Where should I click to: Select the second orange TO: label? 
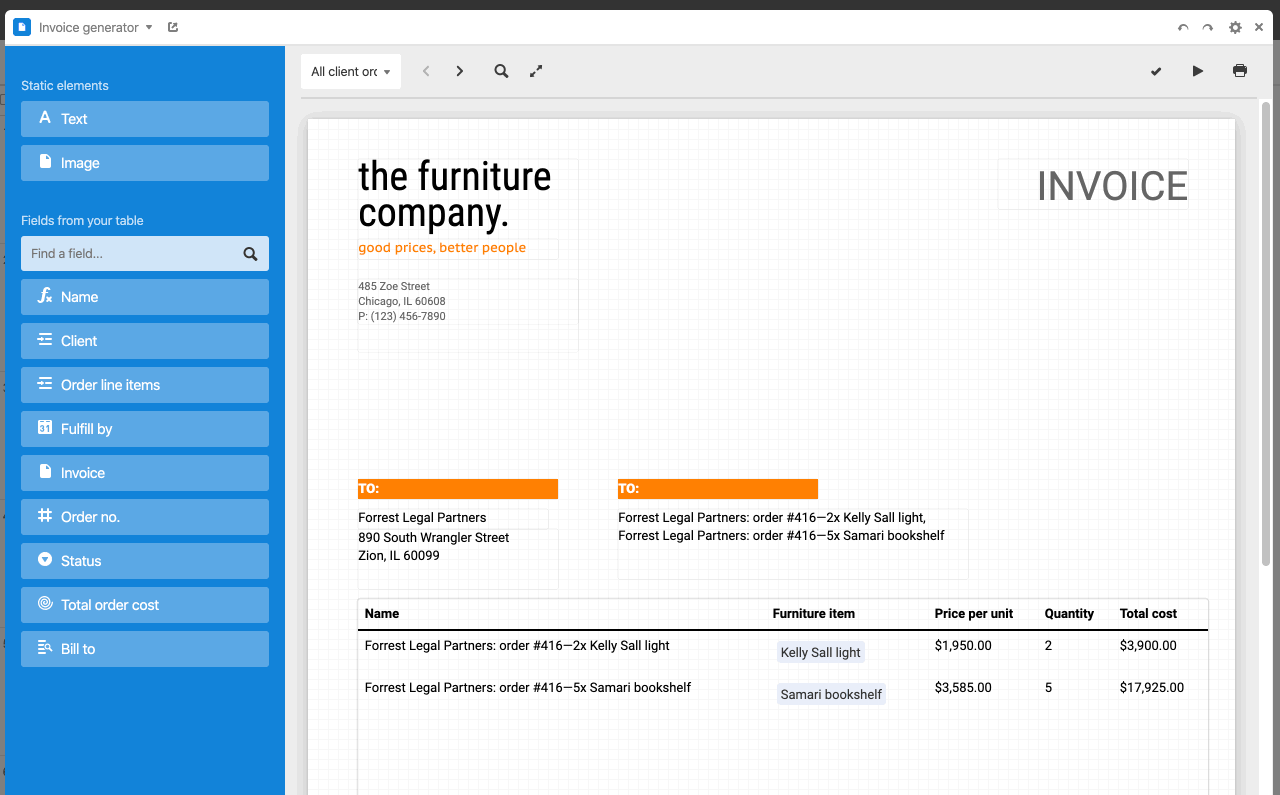tap(718, 489)
